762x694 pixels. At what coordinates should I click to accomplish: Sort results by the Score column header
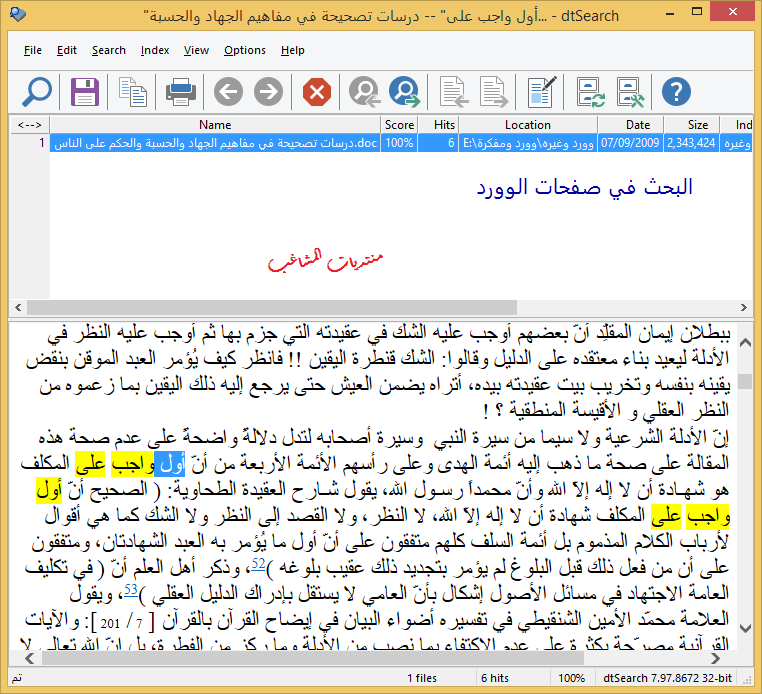tap(399, 125)
